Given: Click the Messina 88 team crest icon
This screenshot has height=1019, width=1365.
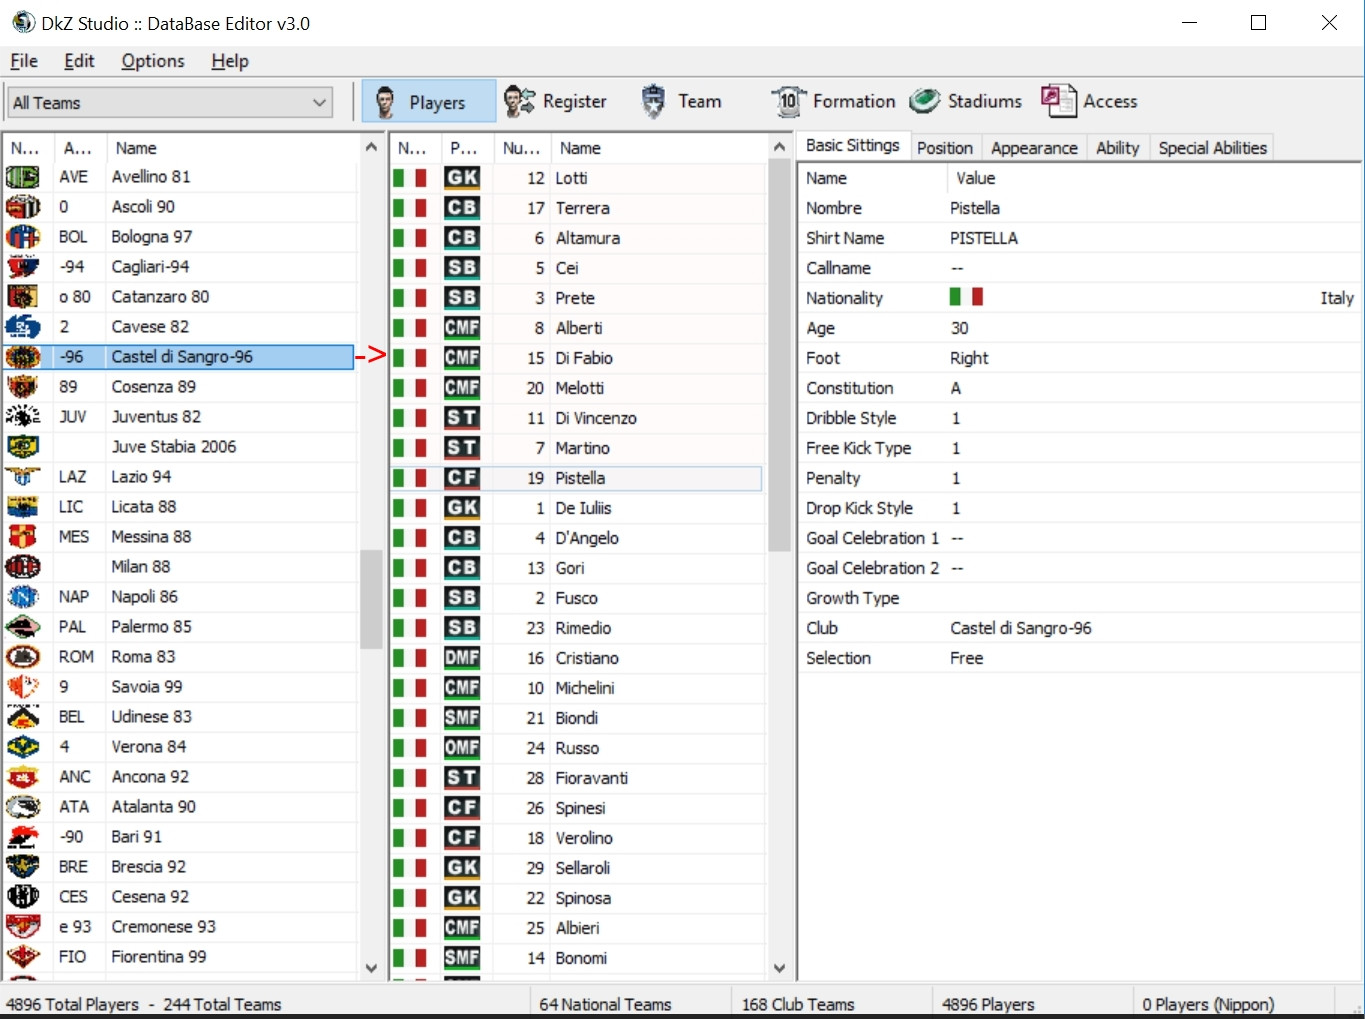Looking at the screenshot, I should [23, 537].
